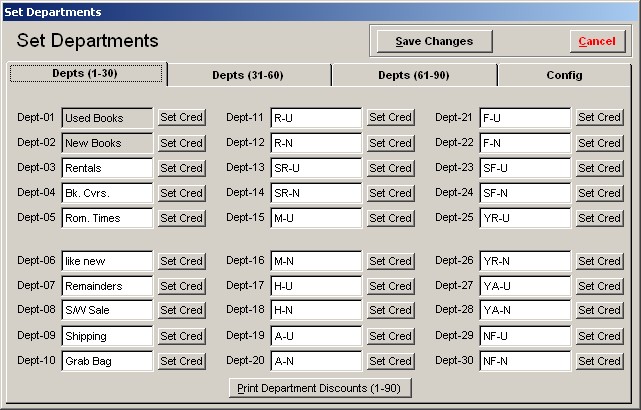Image resolution: width=641 pixels, height=410 pixels.
Task: Click Set Cred for Dept-11 R-U
Action: tap(390, 118)
